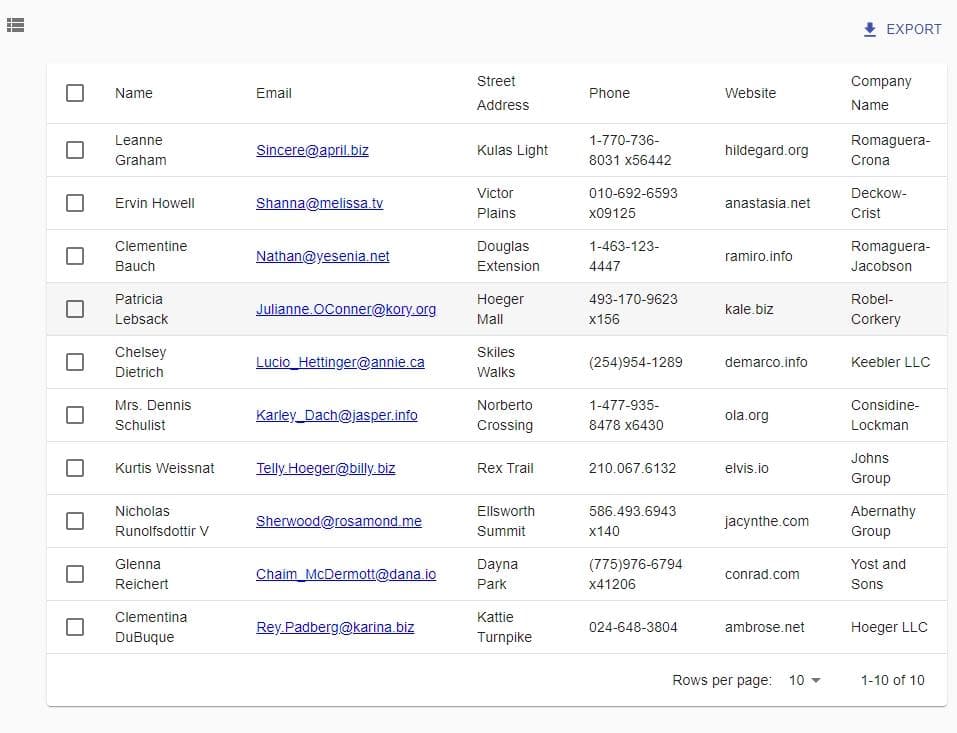Toggle the select-all header checkbox
The image size is (957, 733).
click(x=75, y=93)
